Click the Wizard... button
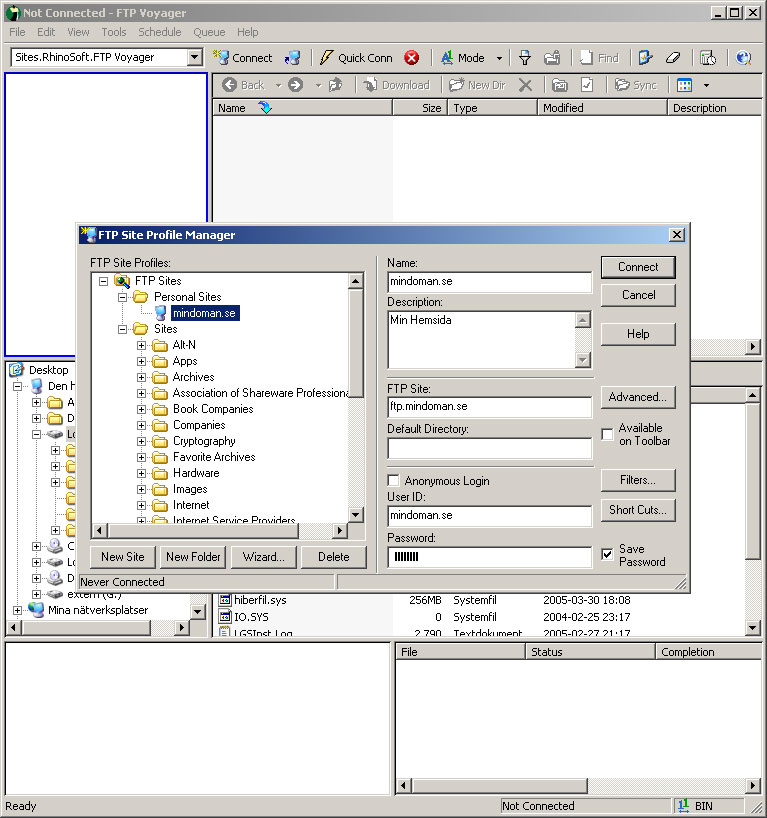The width and height of the screenshot is (767, 818). point(263,557)
